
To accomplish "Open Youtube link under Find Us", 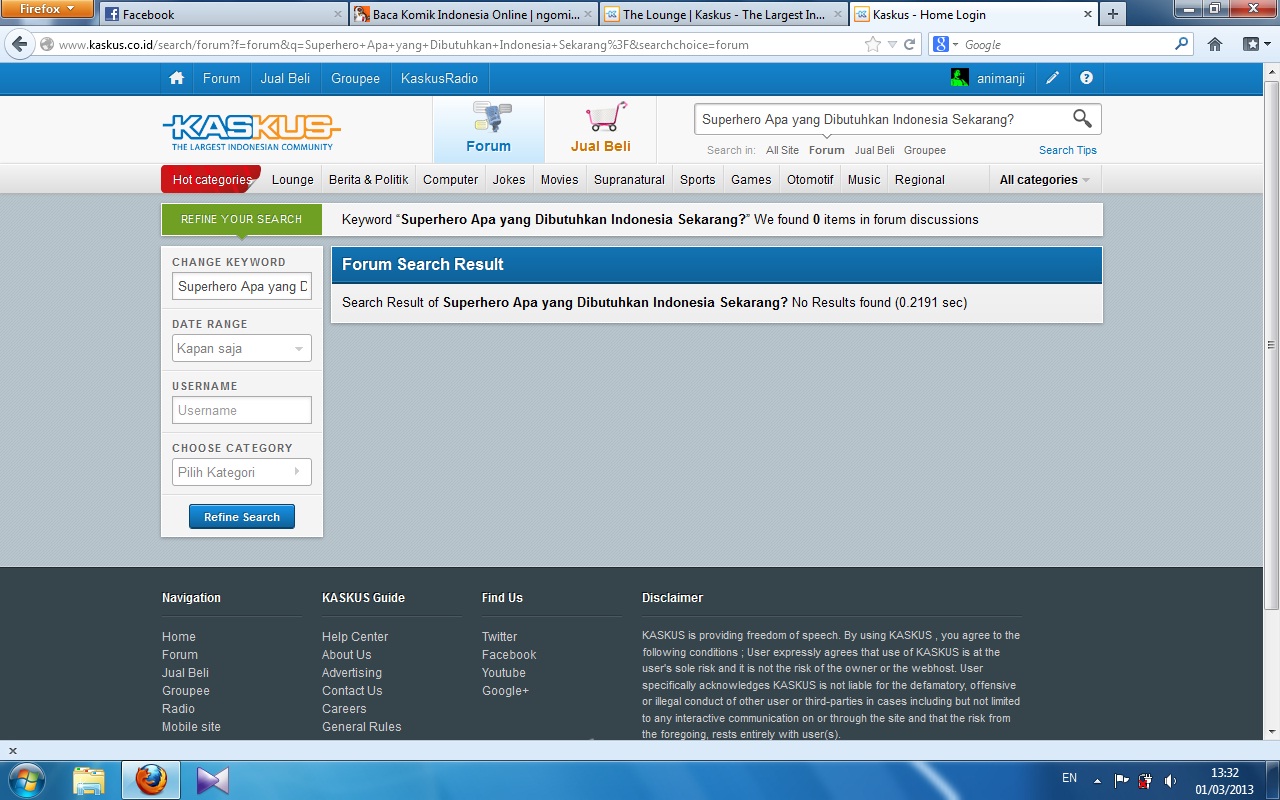I will tap(503, 673).
